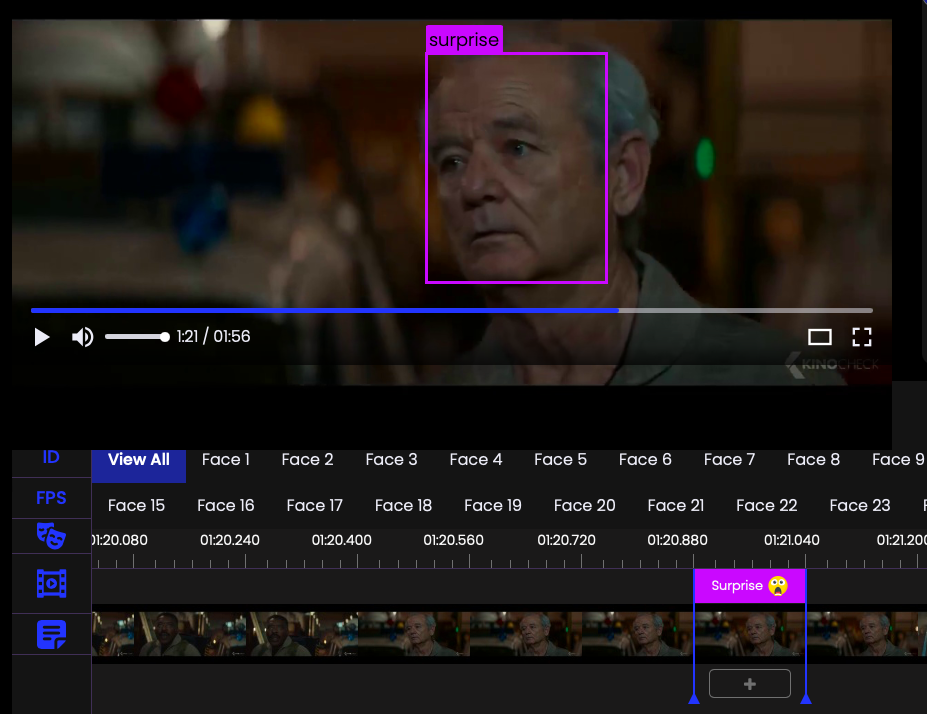Viewport: 927px width, 714px height.
Task: Switch to the Face 5 tab
Action: point(560,460)
